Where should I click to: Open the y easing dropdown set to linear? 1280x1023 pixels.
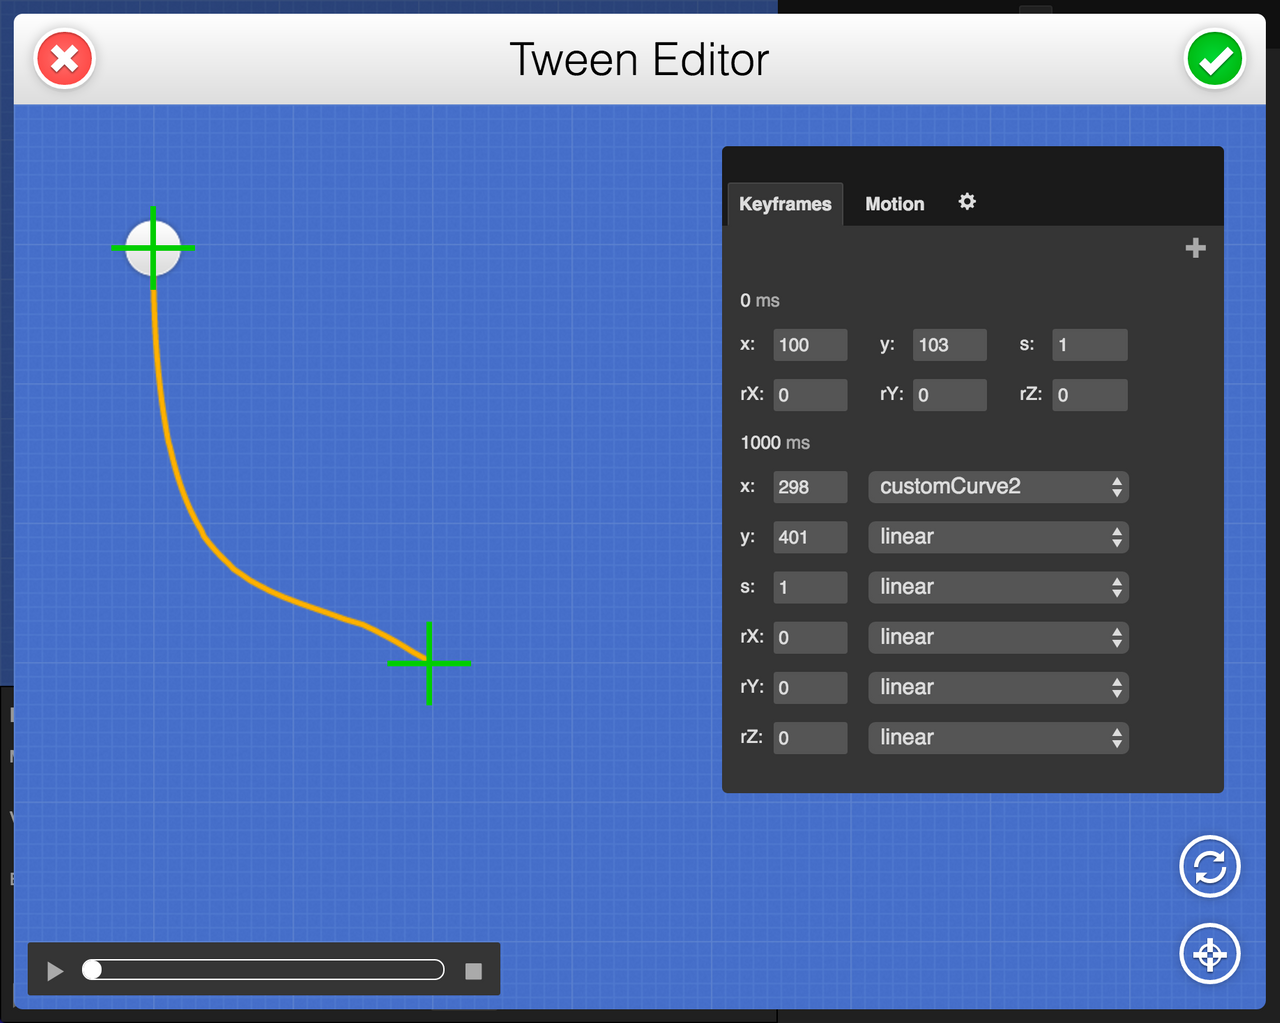999,537
